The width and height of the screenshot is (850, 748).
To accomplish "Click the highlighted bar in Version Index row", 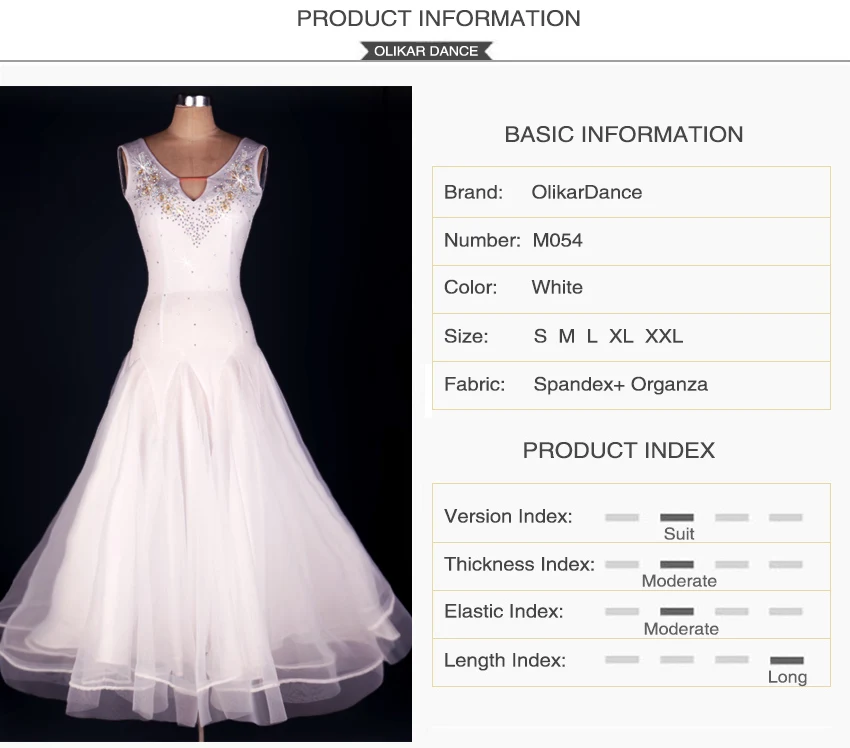I will click(x=677, y=518).
